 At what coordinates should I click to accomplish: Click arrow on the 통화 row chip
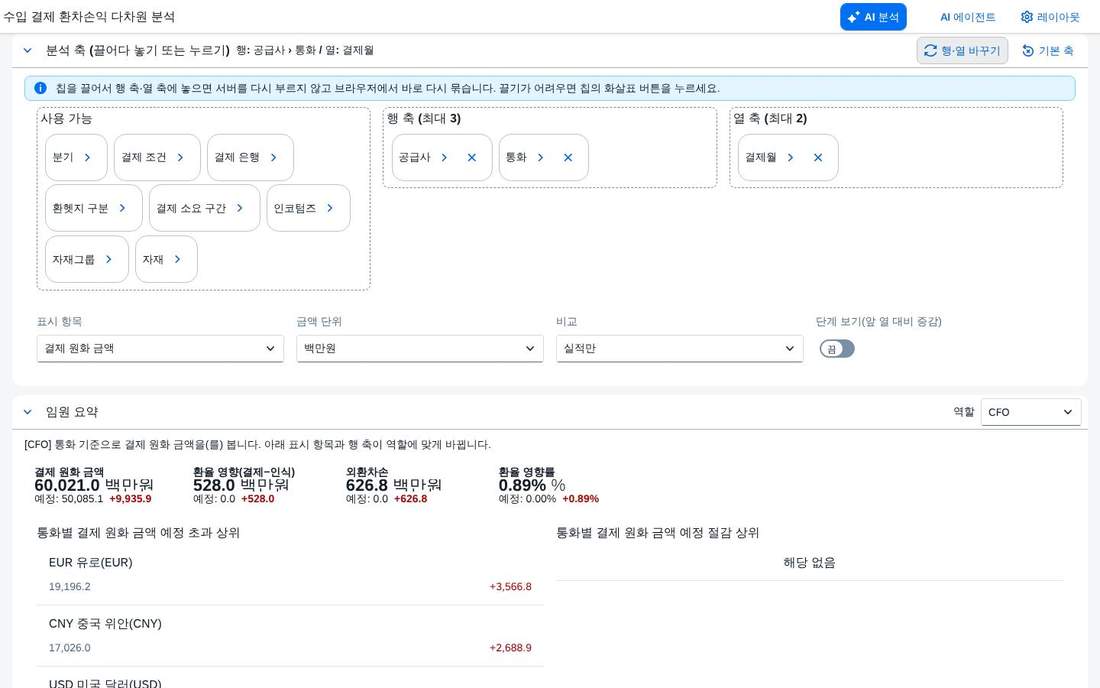[x=540, y=158]
